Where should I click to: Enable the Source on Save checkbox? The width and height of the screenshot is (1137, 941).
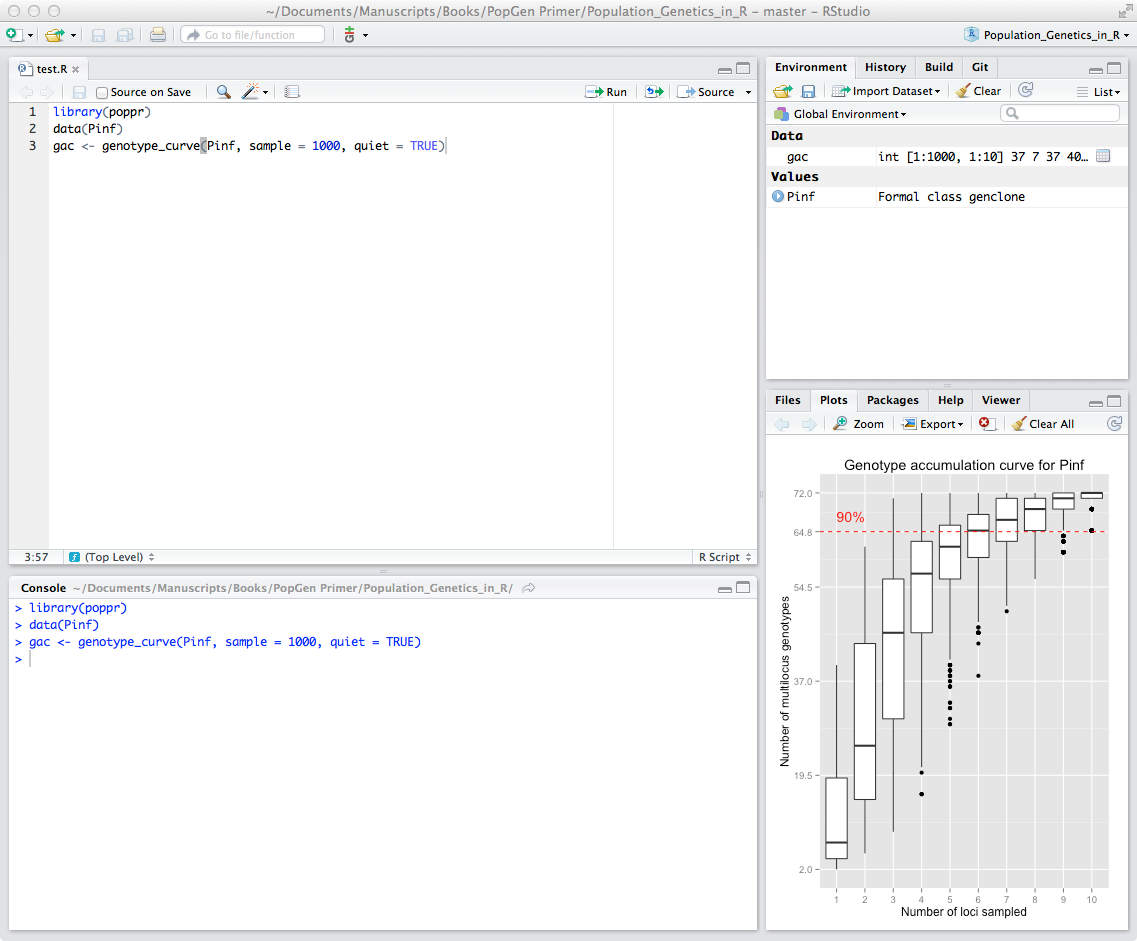click(102, 93)
